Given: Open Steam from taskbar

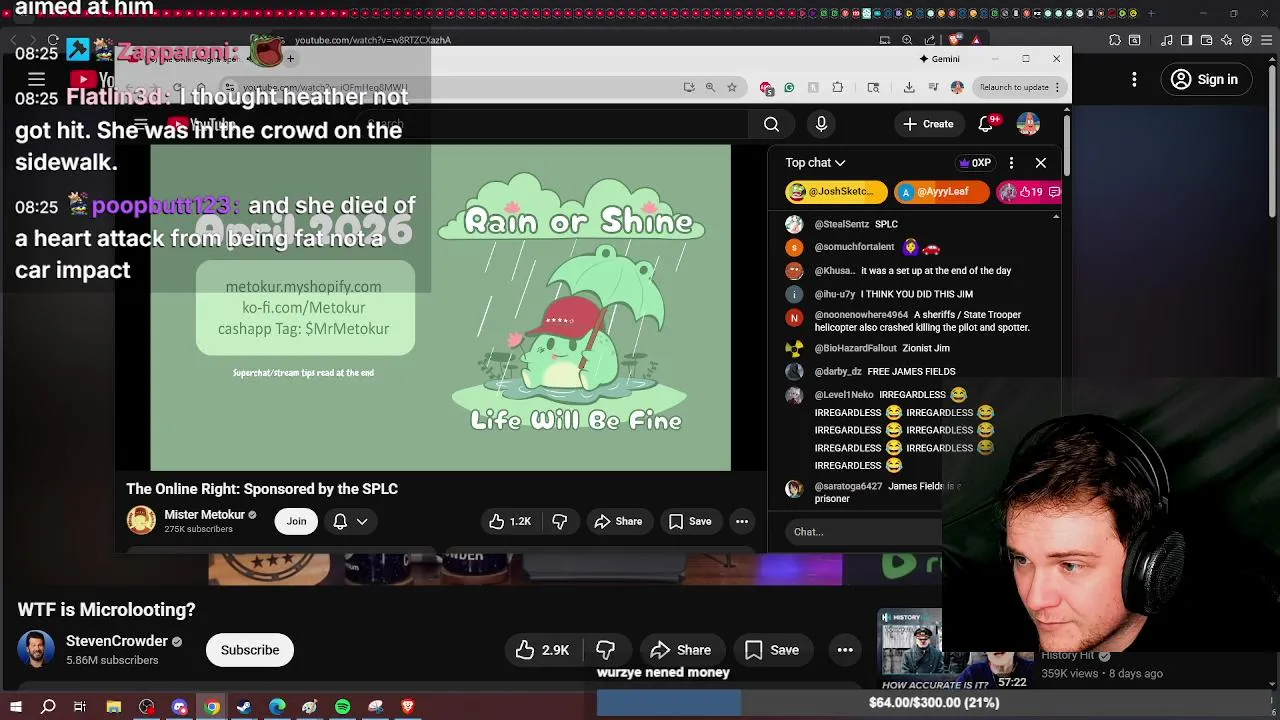Looking at the screenshot, I should pyautogui.click(x=245, y=707).
